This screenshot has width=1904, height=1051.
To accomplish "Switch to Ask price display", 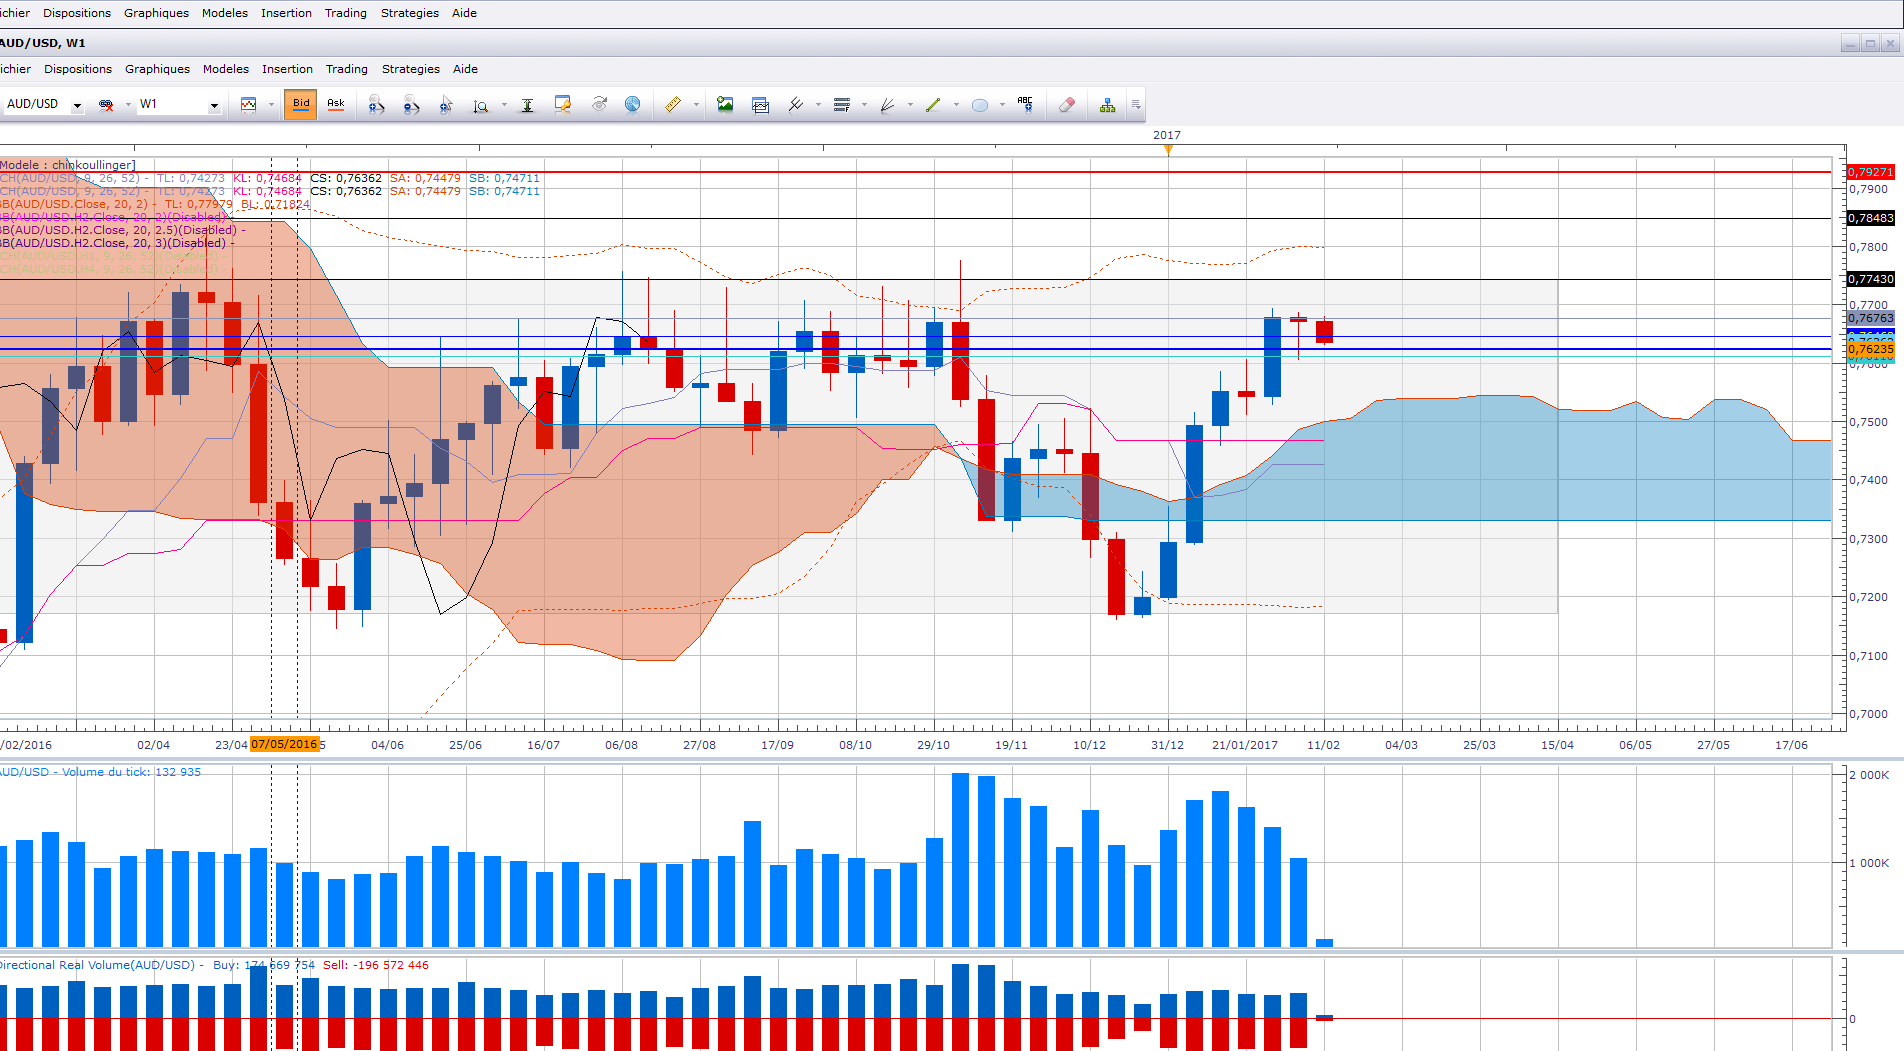I will [336, 104].
